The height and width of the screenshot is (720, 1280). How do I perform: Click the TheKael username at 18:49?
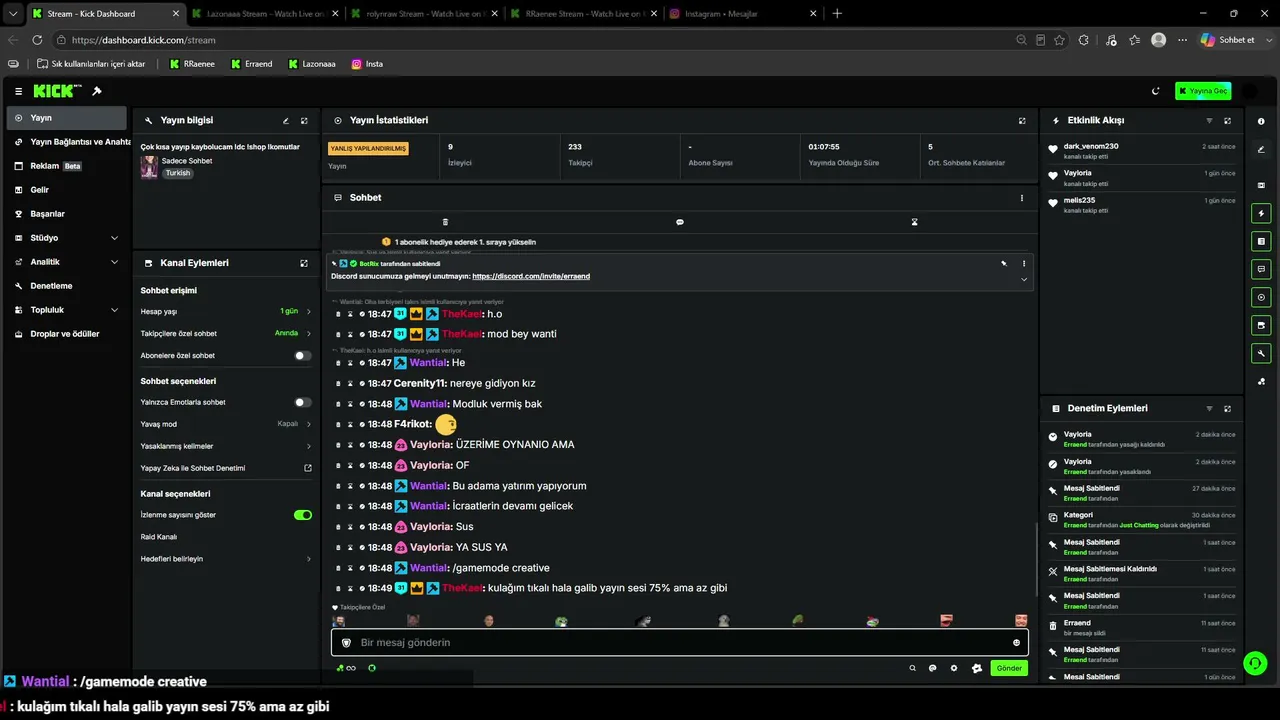(463, 588)
